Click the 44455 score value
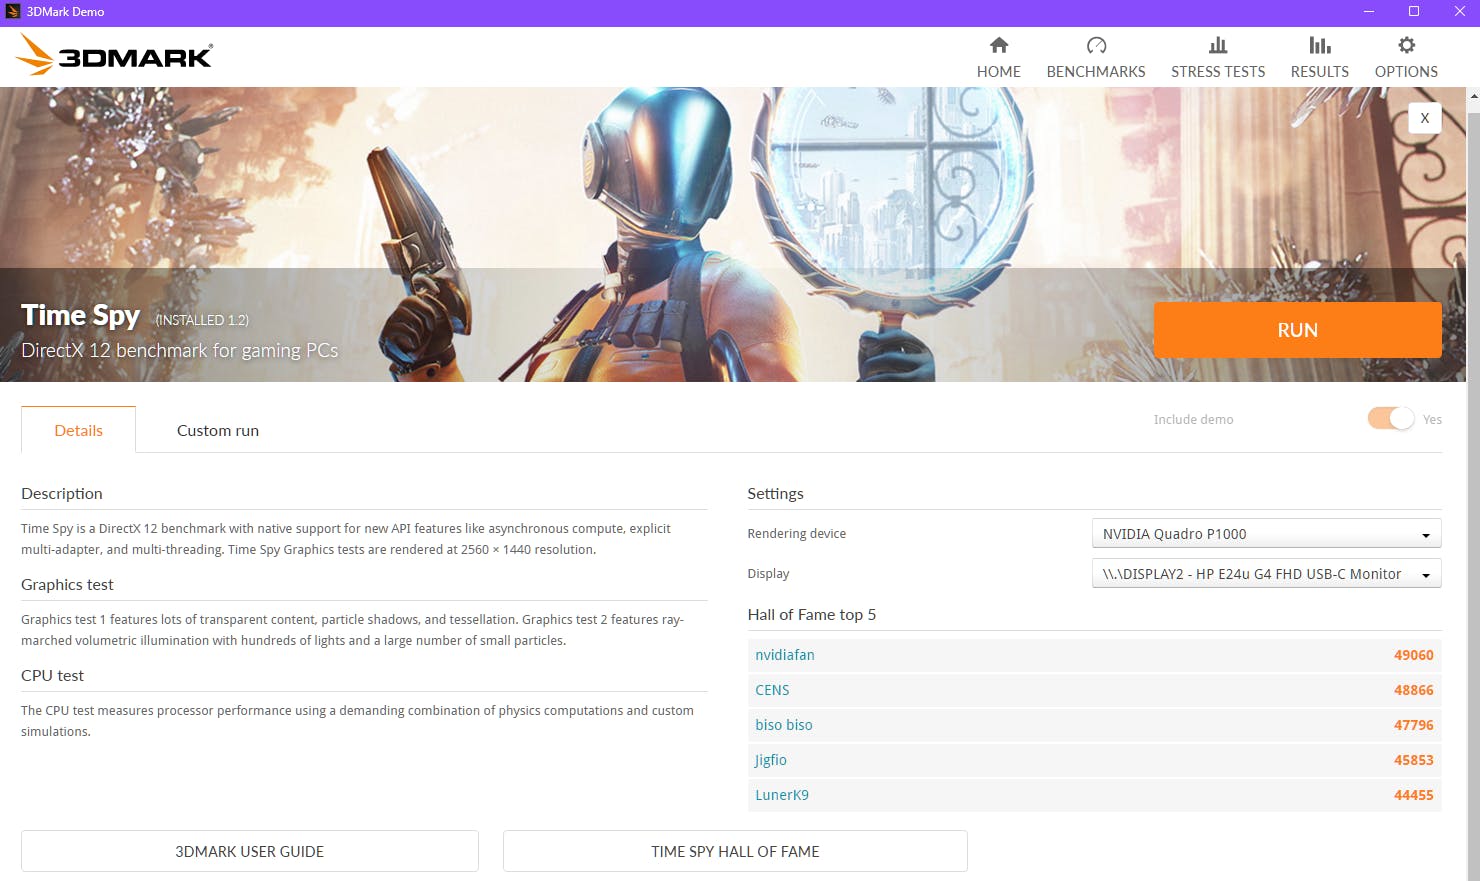 tap(1414, 795)
